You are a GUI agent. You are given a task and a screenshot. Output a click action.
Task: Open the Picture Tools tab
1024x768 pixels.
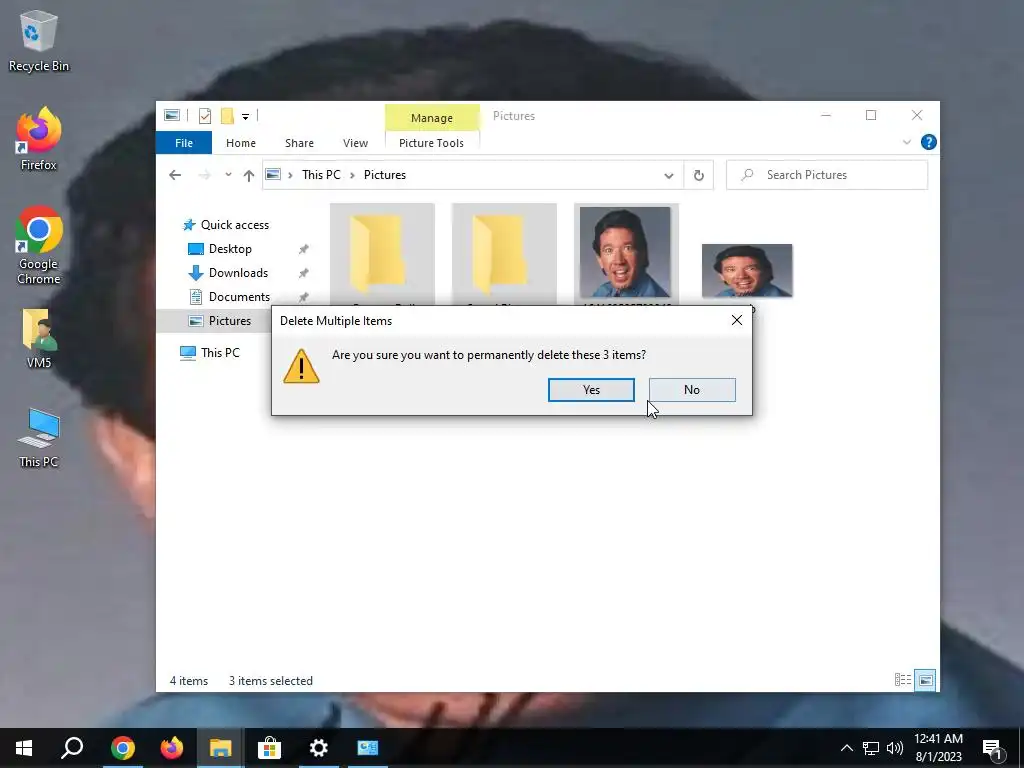click(x=431, y=142)
